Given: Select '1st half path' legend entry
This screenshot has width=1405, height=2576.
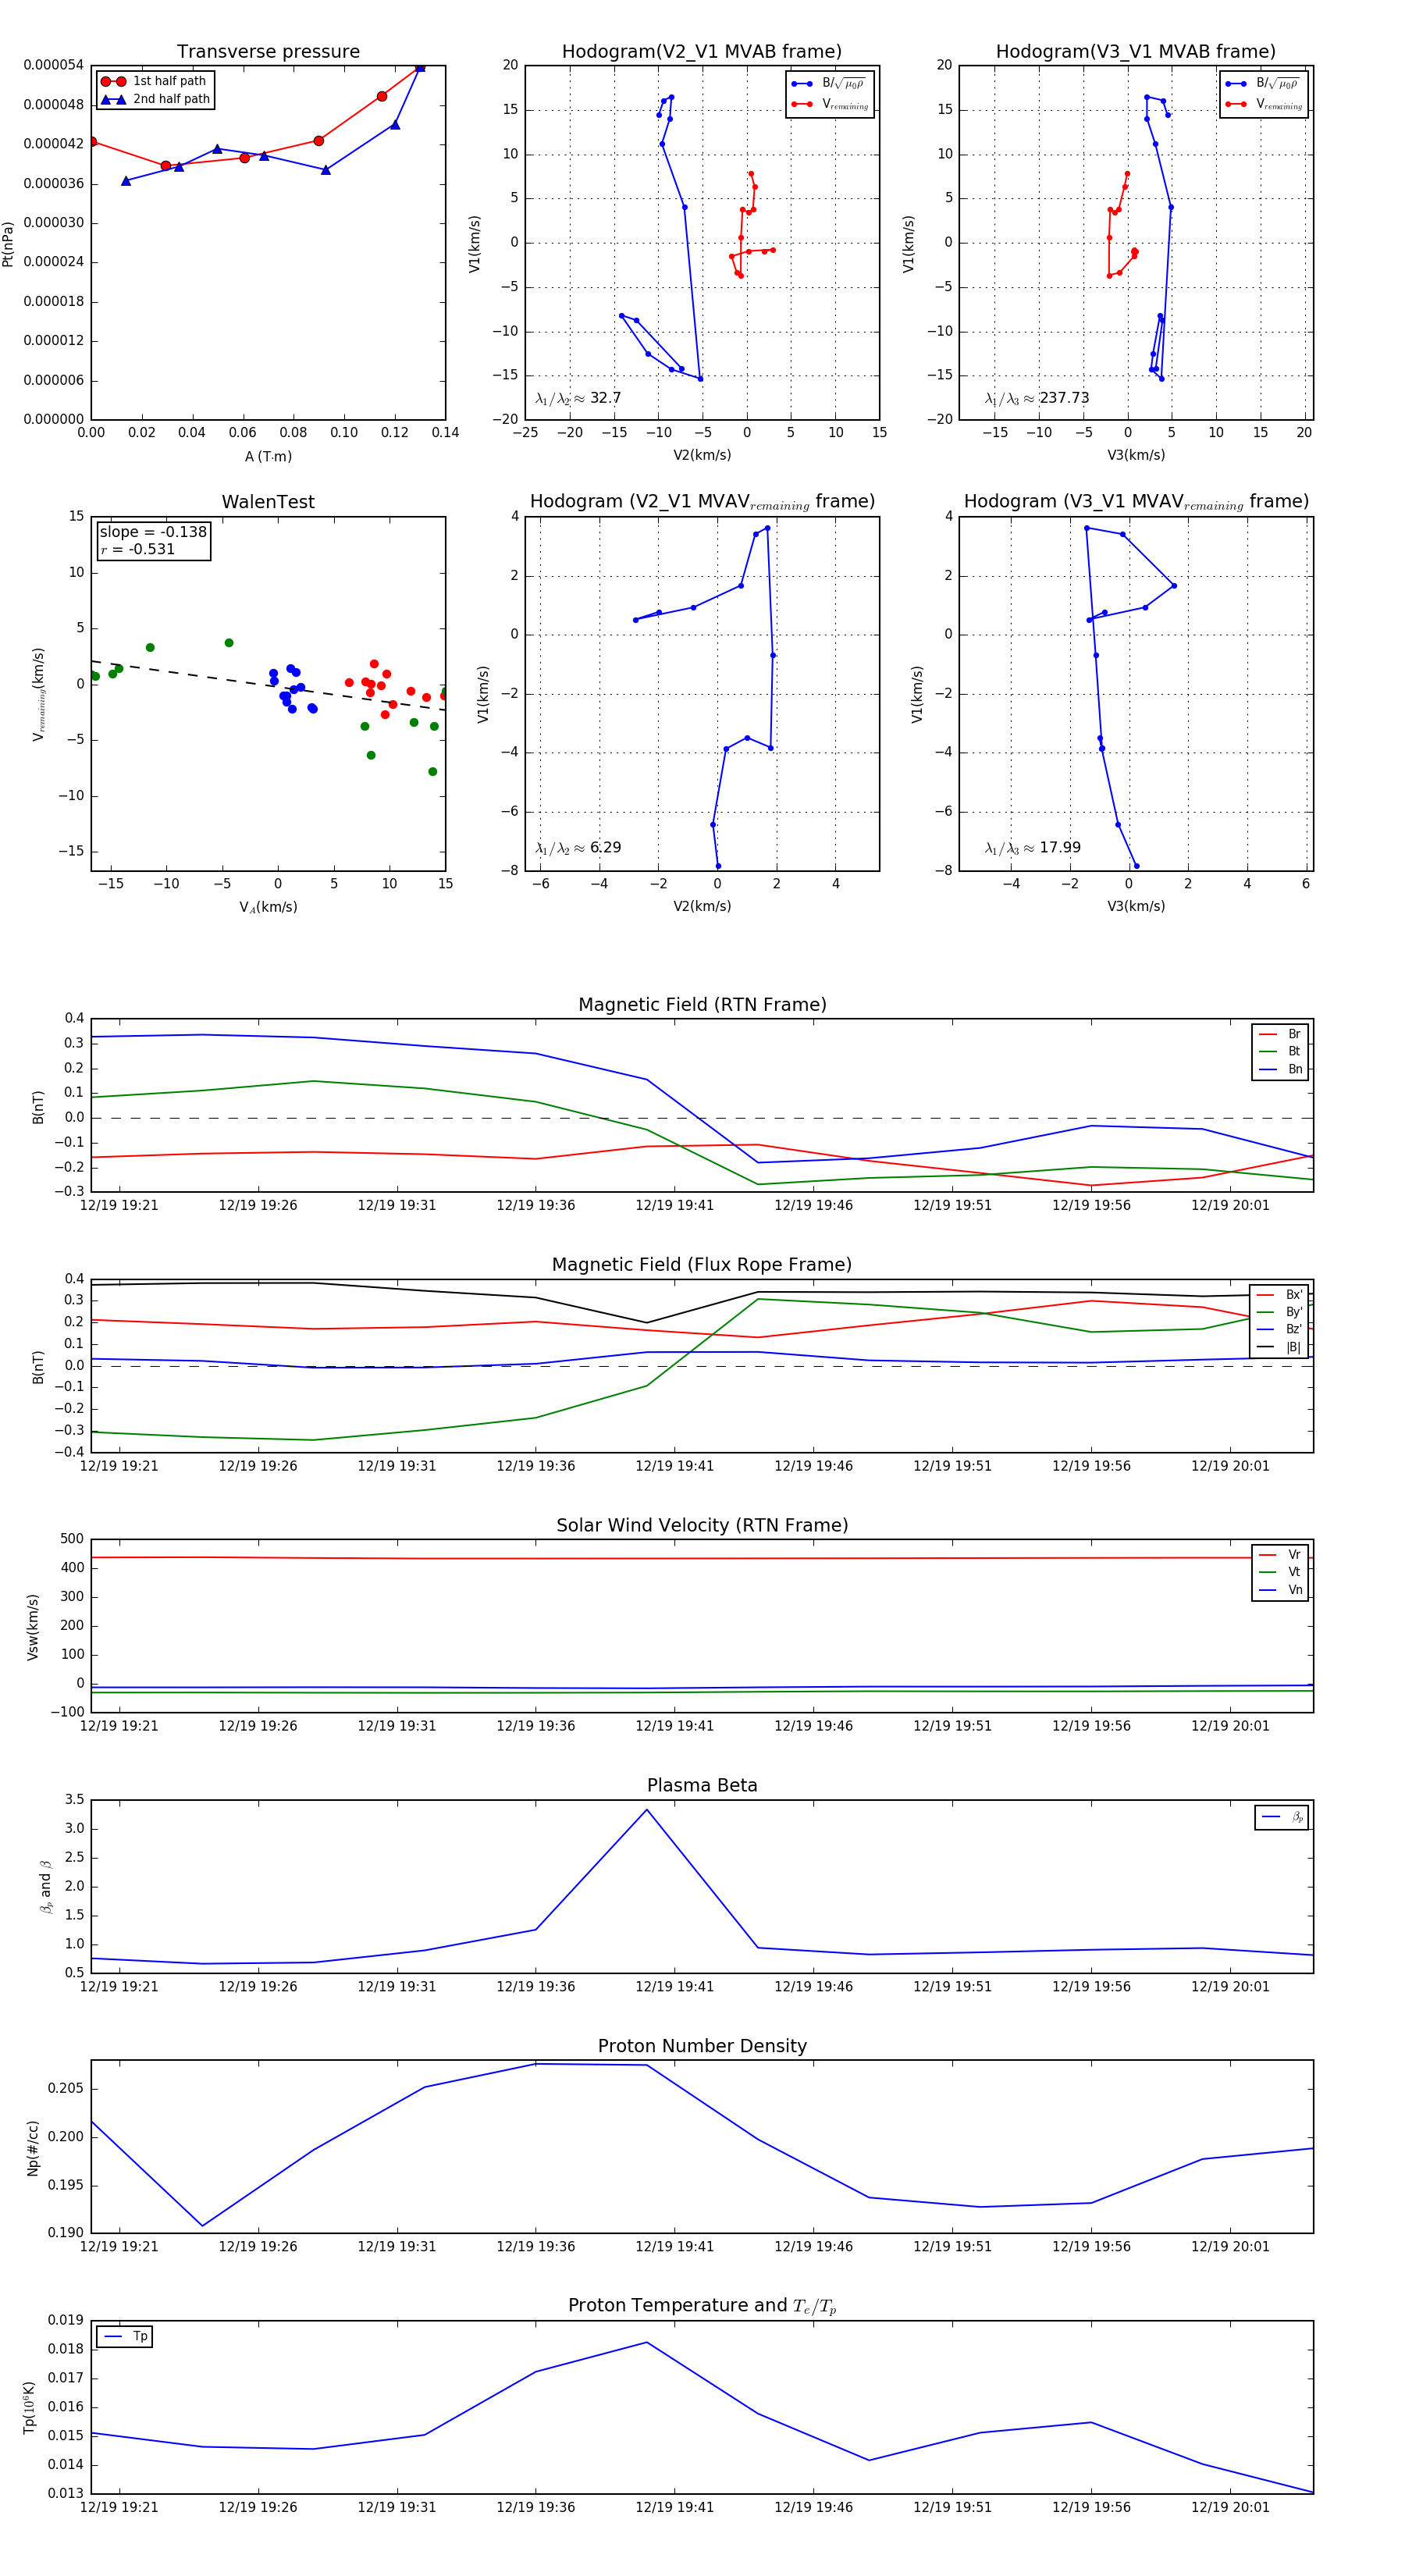Looking at the screenshot, I should pyautogui.click(x=155, y=81).
